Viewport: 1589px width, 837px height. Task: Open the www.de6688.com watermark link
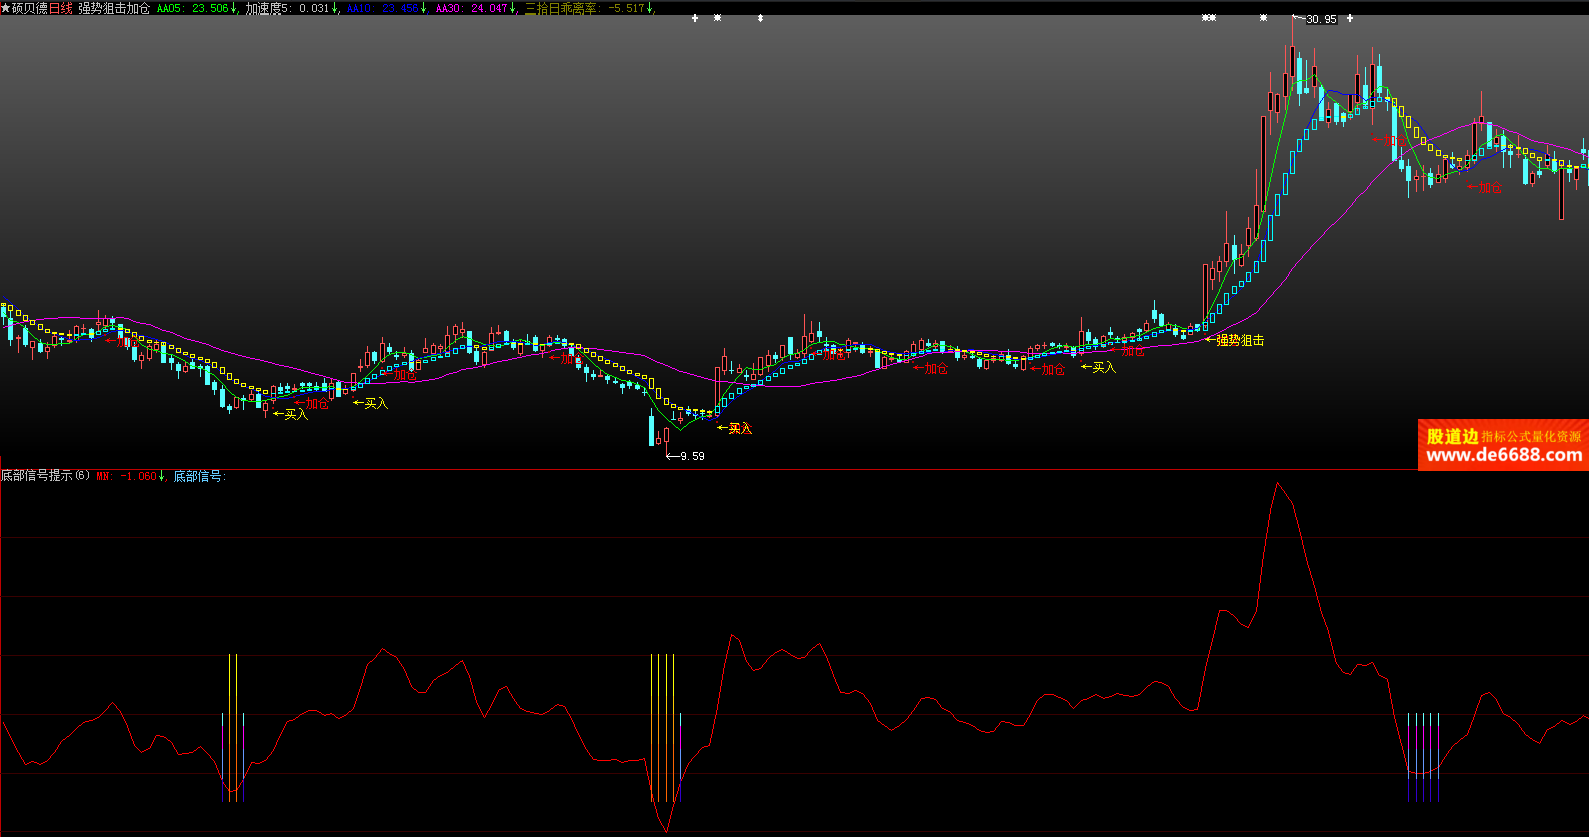pos(1503,455)
